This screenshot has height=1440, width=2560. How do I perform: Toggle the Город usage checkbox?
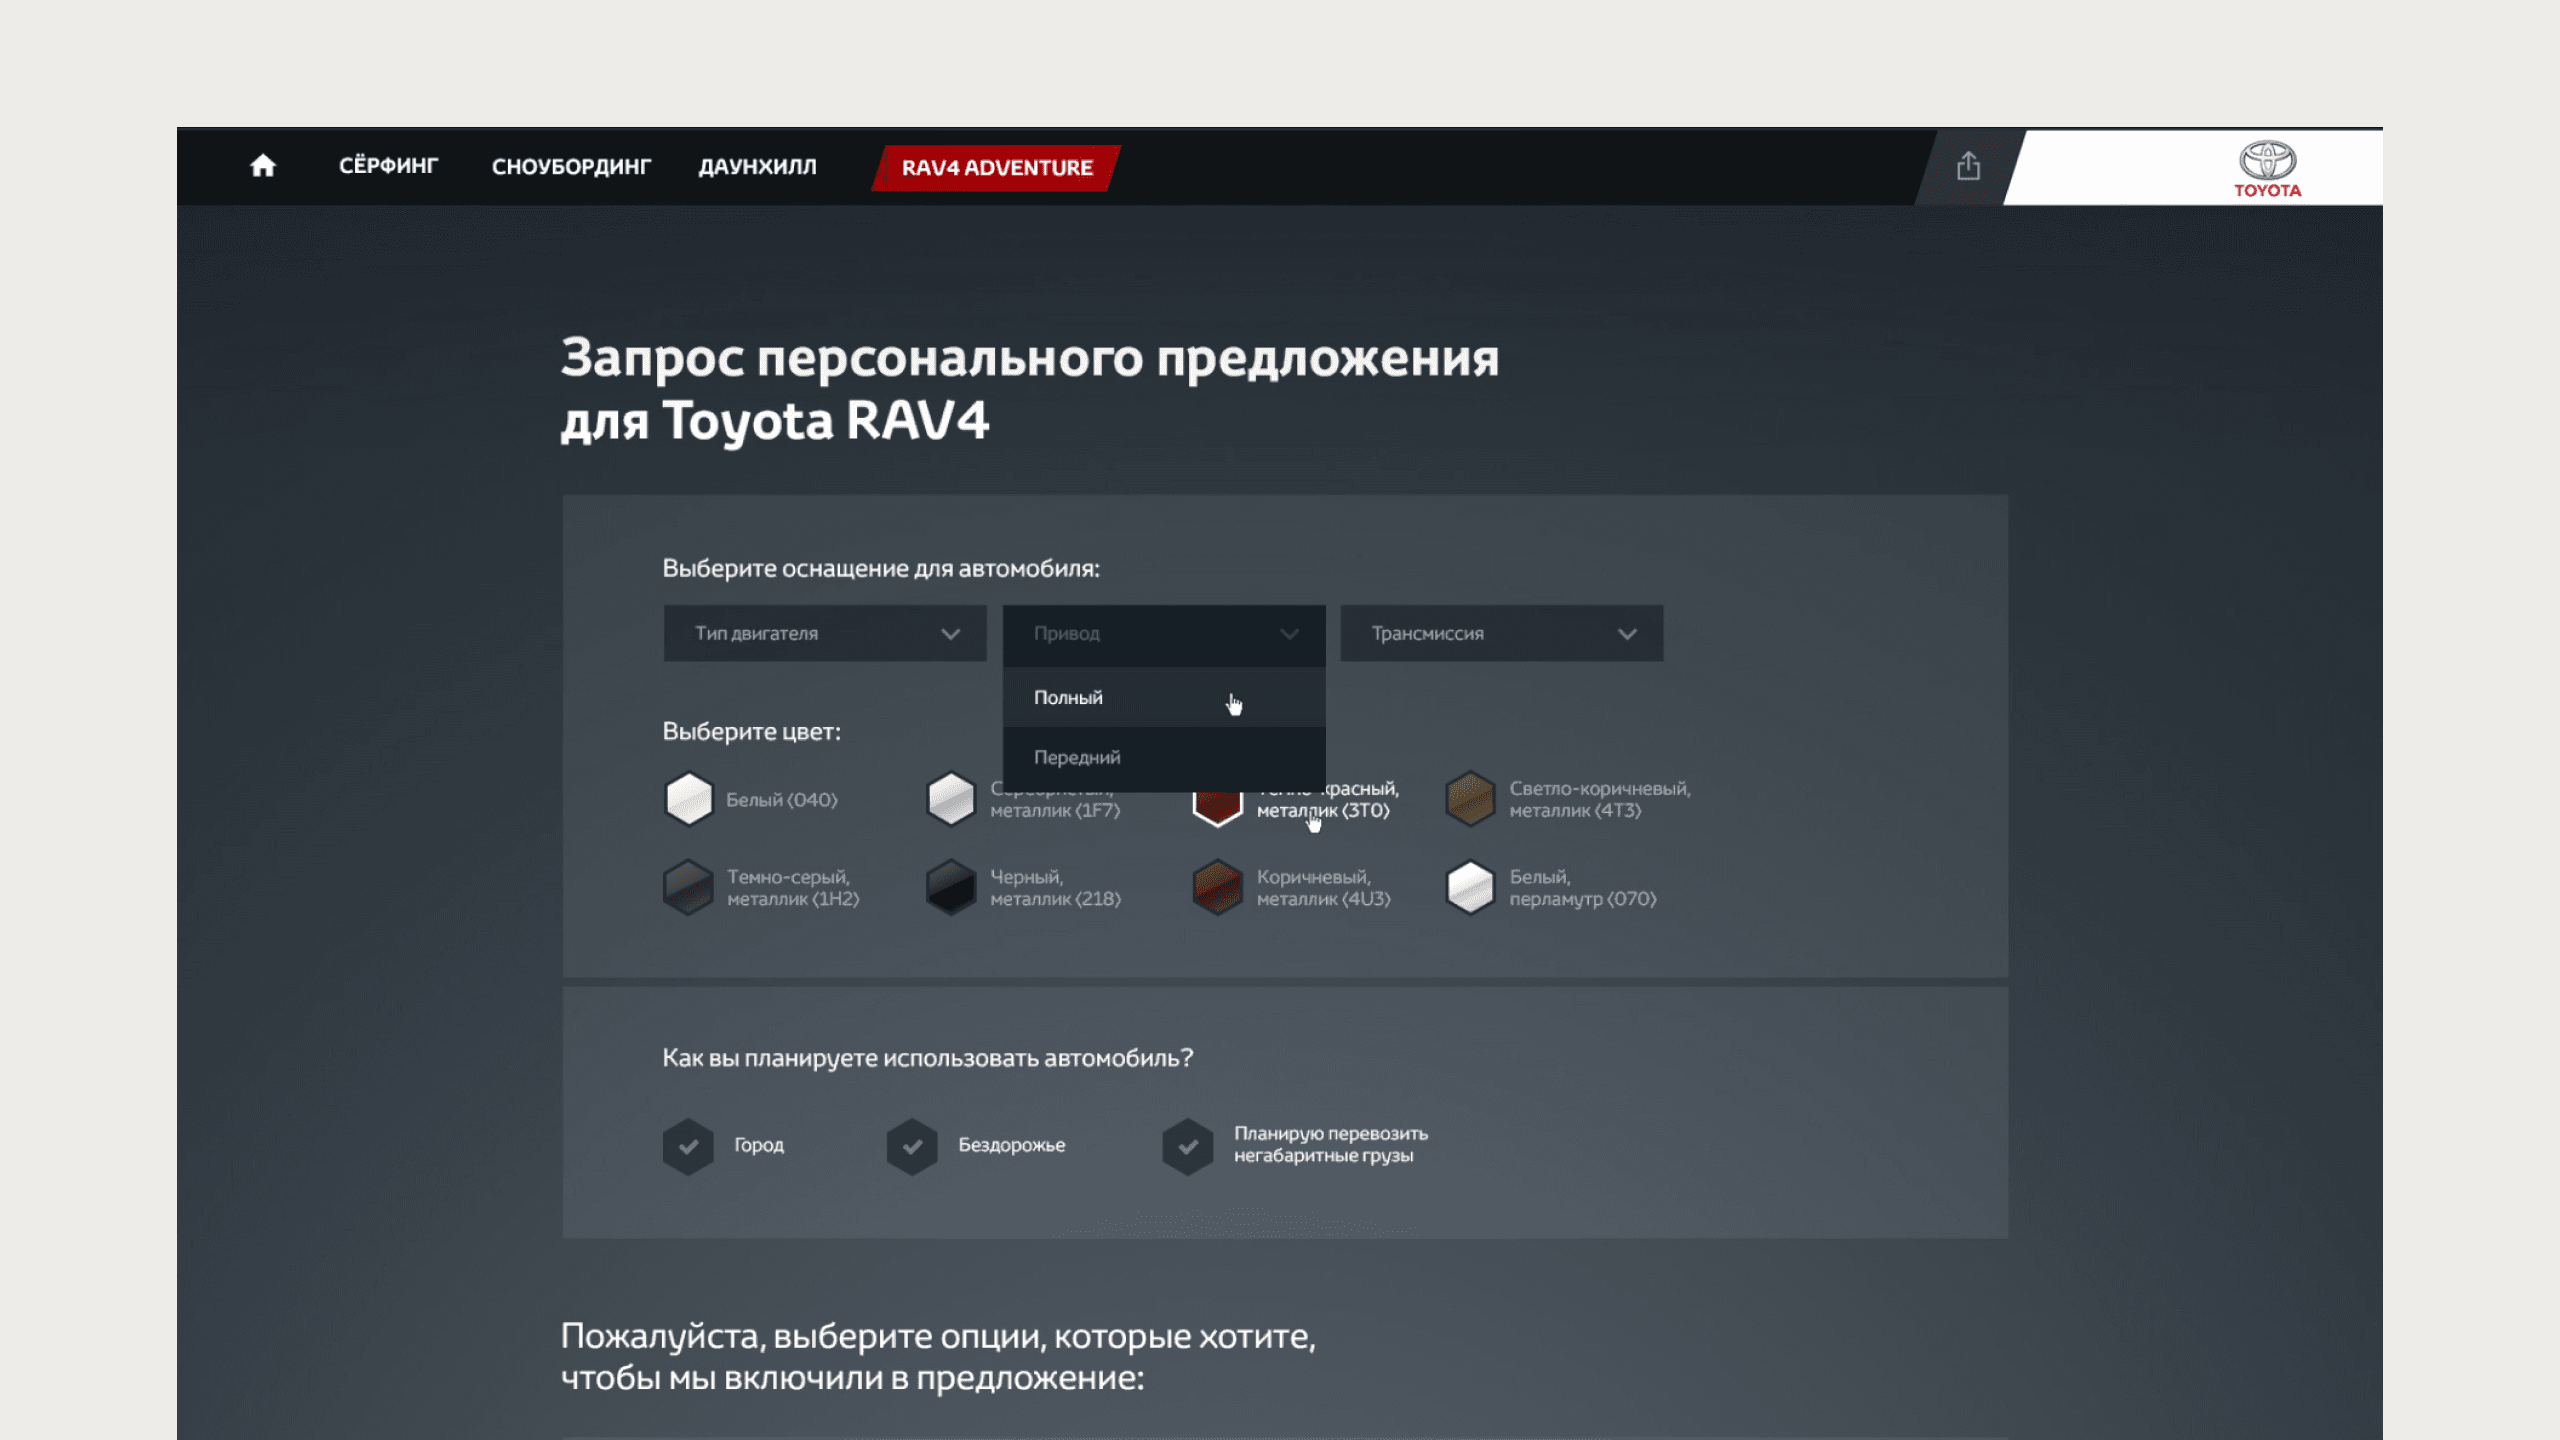click(x=688, y=1146)
